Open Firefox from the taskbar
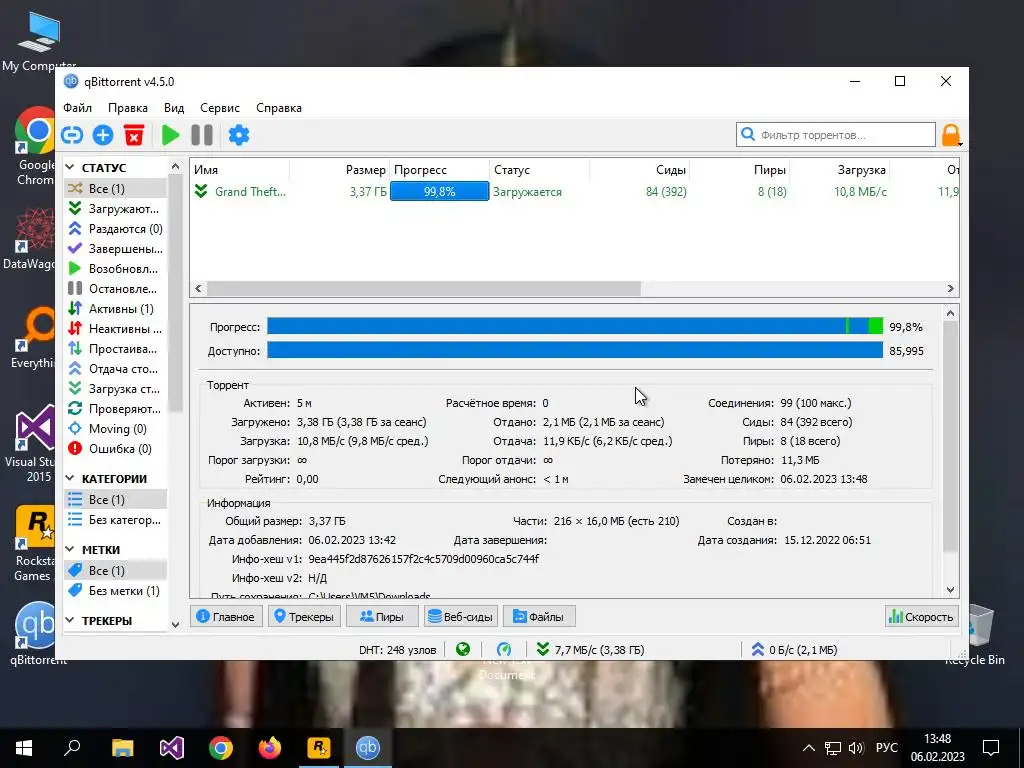Viewport: 1024px width, 768px height. pos(270,748)
